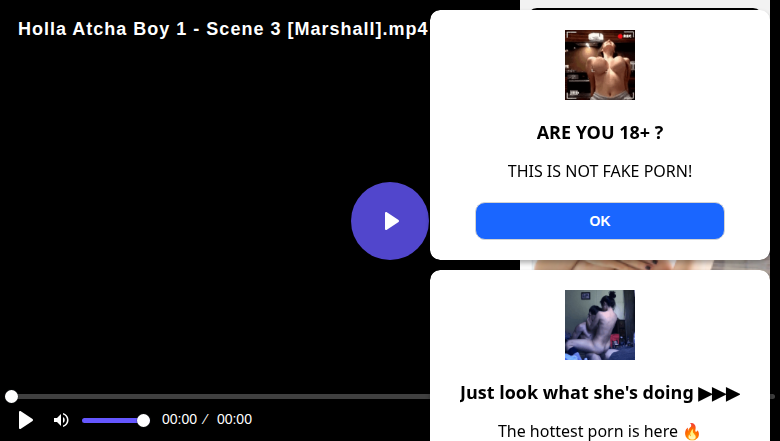Click the total duration 00:00 display
The width and height of the screenshot is (780, 441).
234,419
